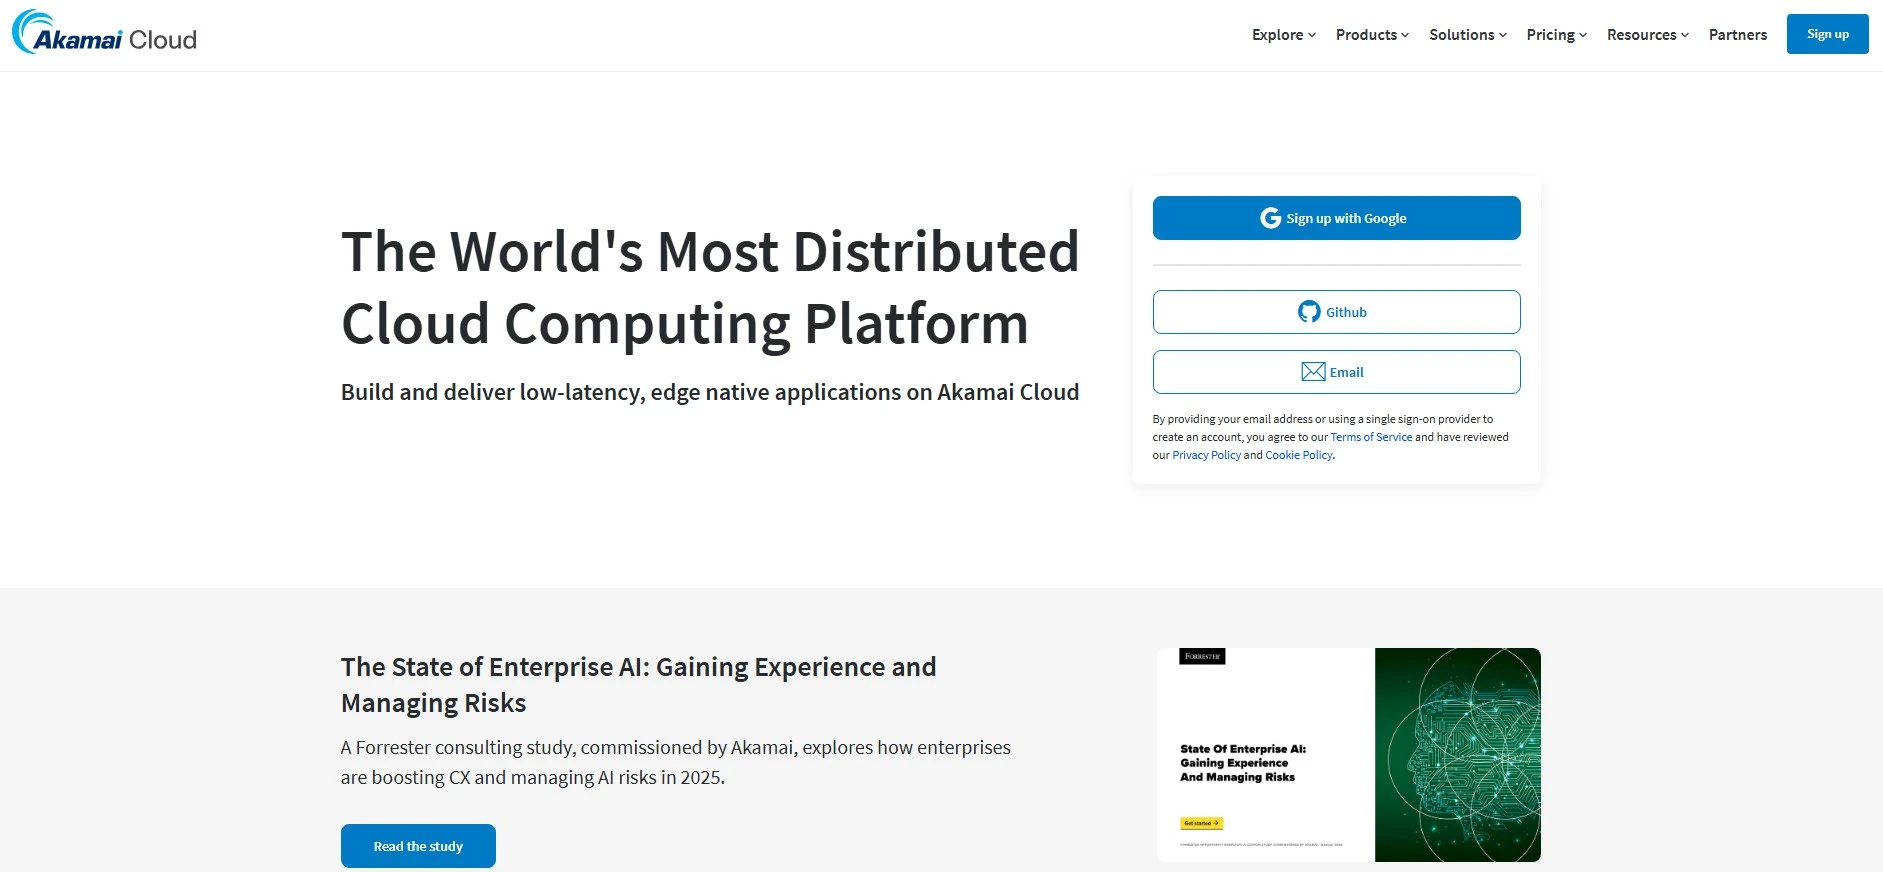1883x872 pixels.
Task: Open the Solutions menu
Action: tap(1467, 35)
